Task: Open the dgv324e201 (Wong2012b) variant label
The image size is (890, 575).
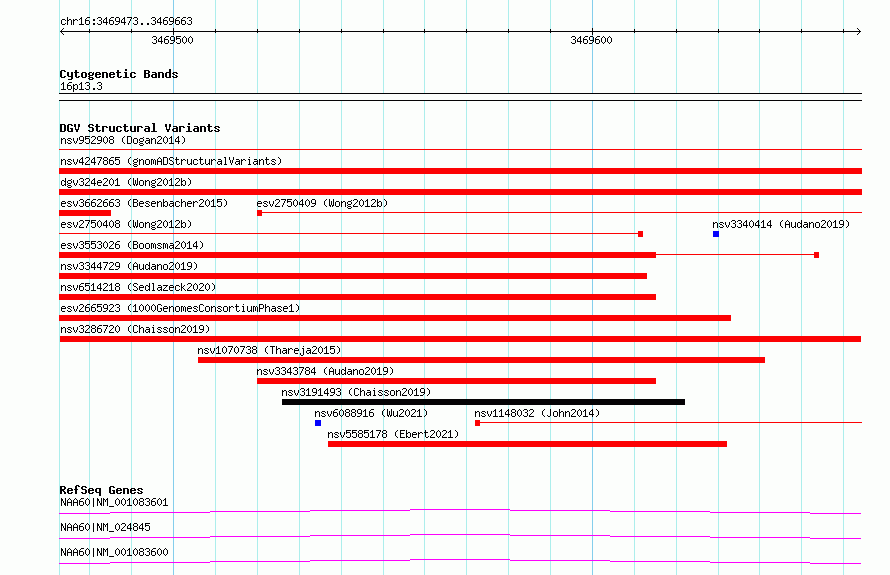Action: tap(126, 182)
